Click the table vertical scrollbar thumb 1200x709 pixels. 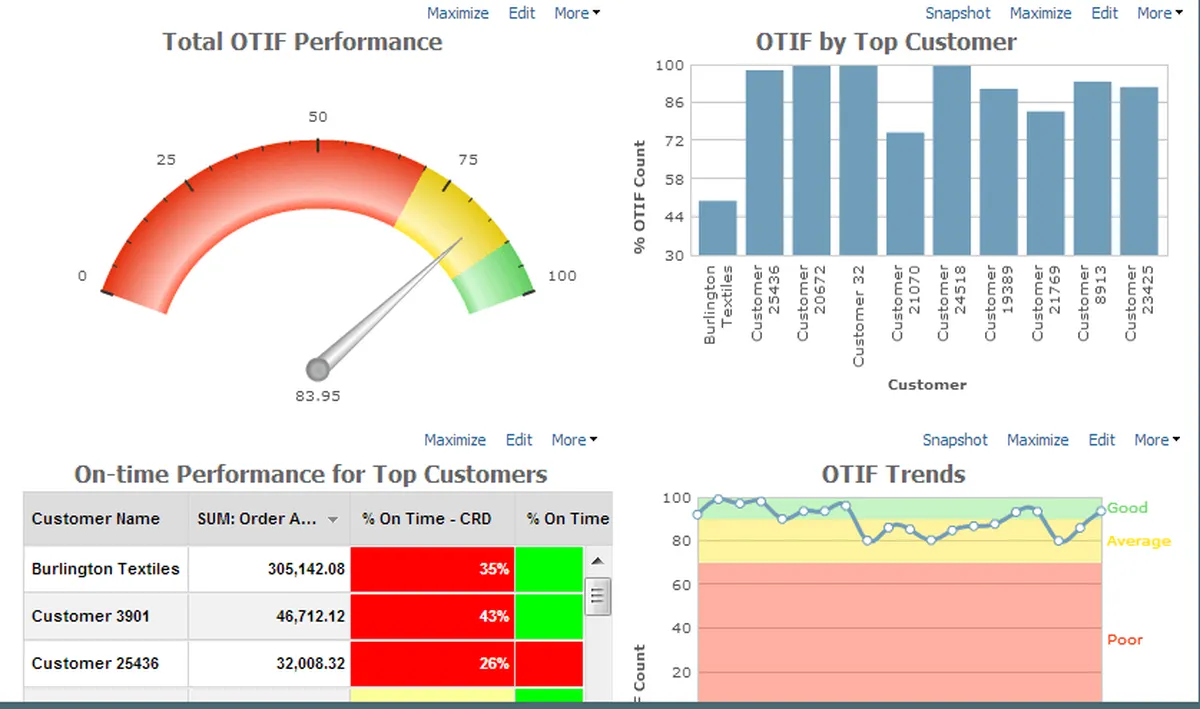[x=599, y=596]
